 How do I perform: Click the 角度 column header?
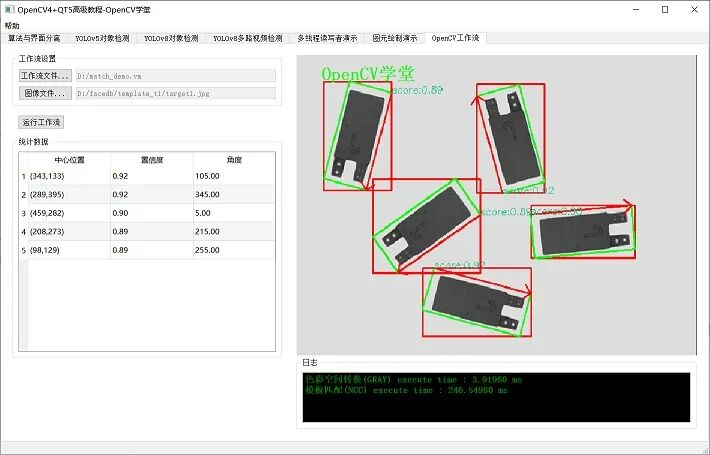click(234, 160)
